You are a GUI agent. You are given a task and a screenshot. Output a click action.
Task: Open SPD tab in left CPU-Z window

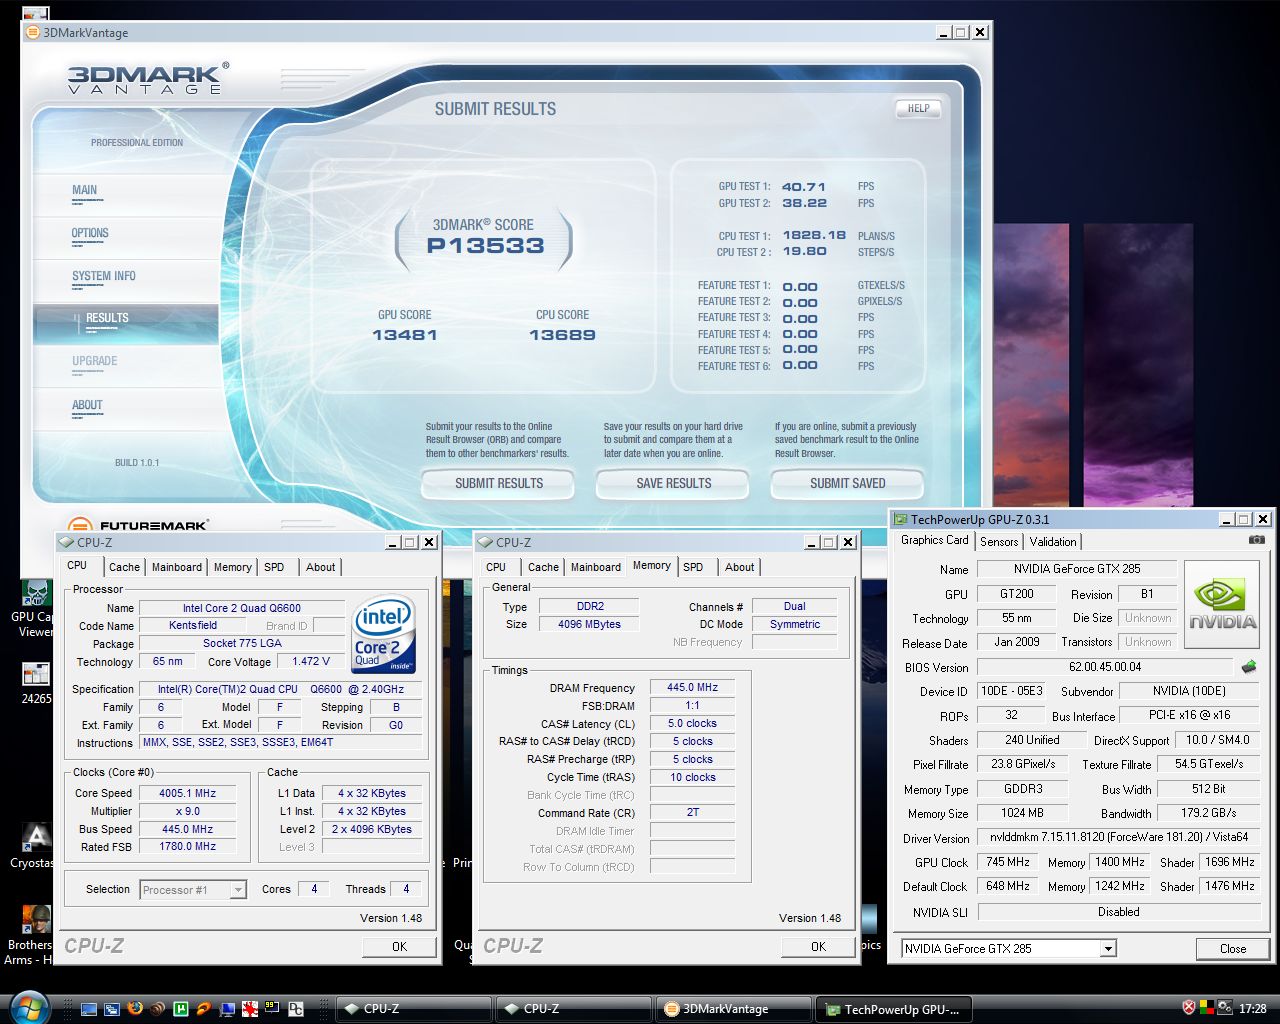(x=274, y=567)
